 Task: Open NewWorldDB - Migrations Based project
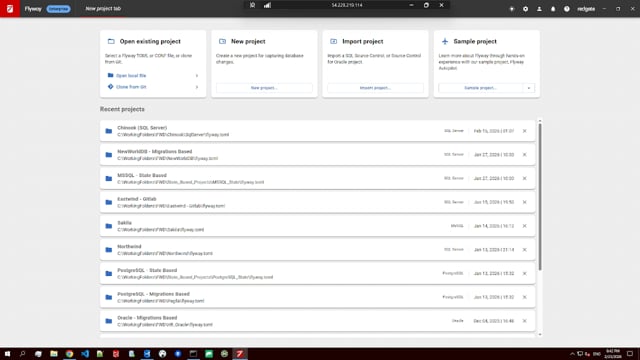point(317,155)
